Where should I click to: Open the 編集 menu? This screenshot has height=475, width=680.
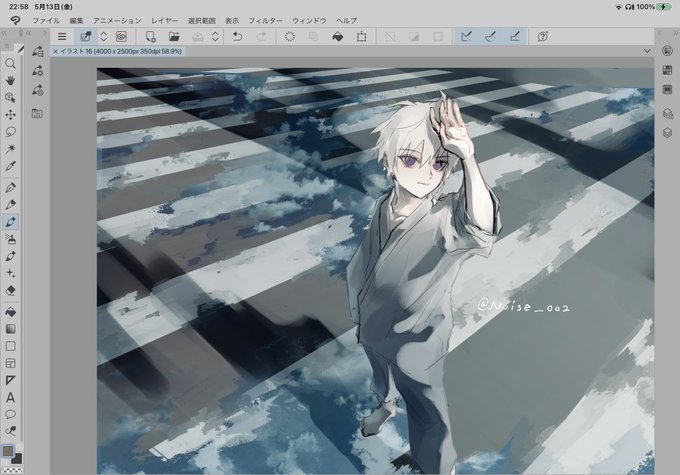tap(76, 21)
